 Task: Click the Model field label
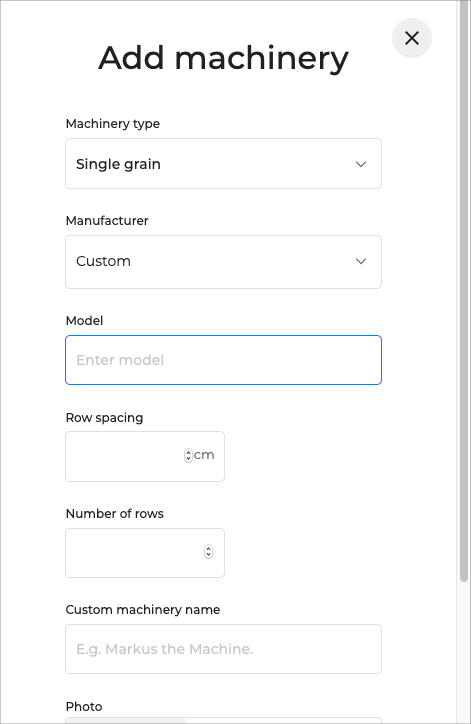[x=84, y=320]
